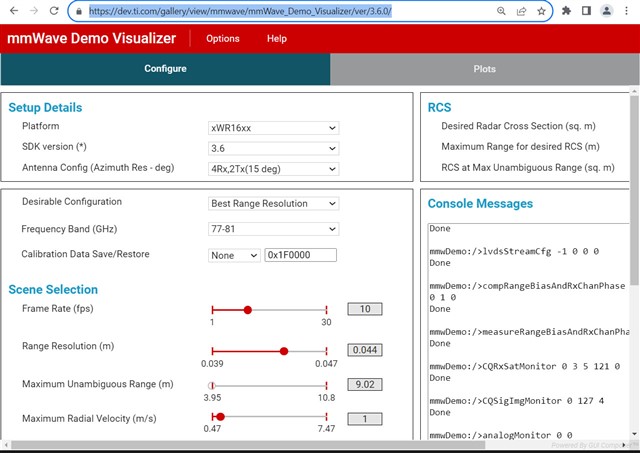Screen dimensions: 640x453
Task: Click the Maximum Radial Velocity value box
Action: coord(365,419)
